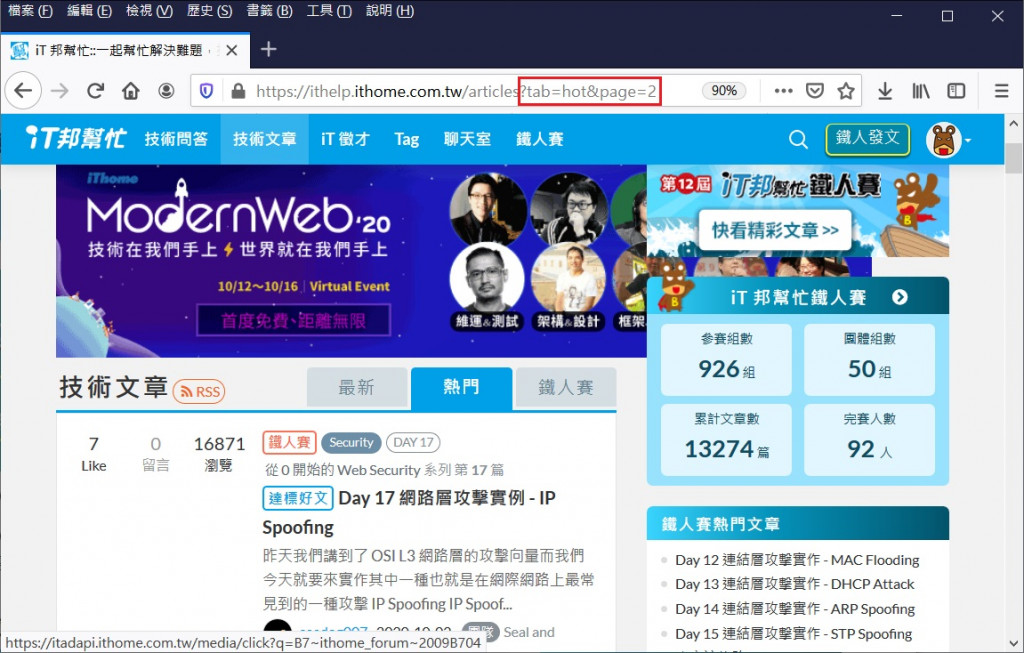
Task: Switch to the 鐵人賽 articles tab
Action: click(x=566, y=387)
